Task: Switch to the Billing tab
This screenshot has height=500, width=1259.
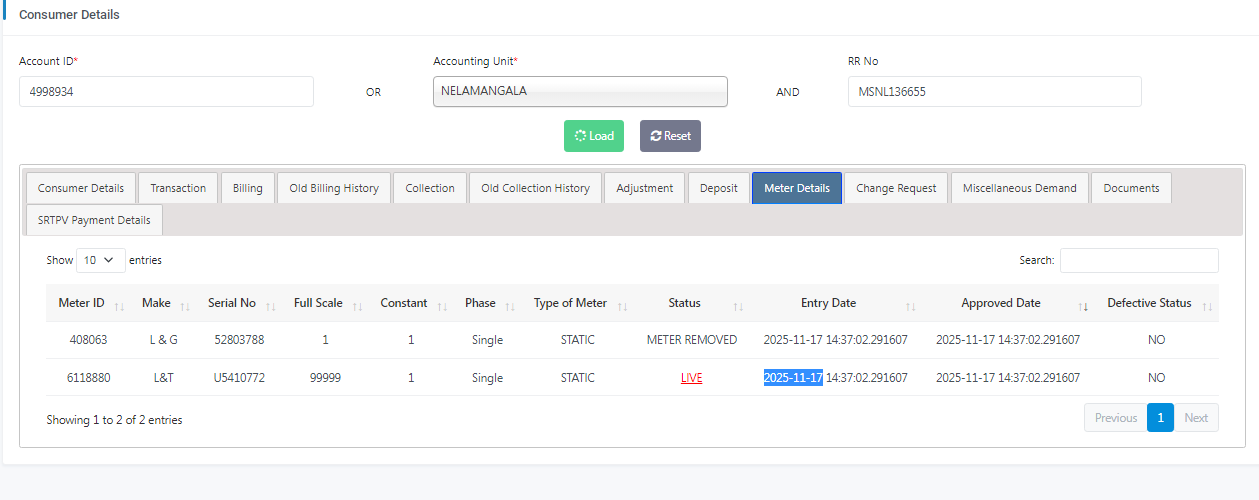Action: tap(248, 188)
